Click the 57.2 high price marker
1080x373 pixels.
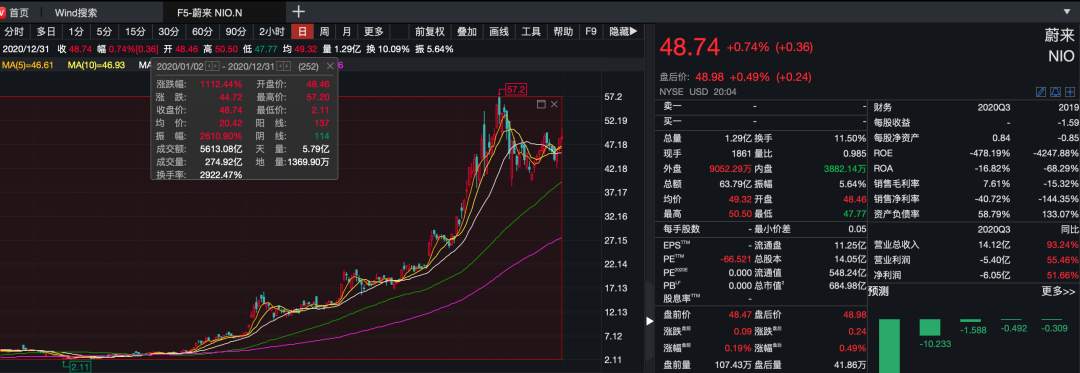click(515, 90)
